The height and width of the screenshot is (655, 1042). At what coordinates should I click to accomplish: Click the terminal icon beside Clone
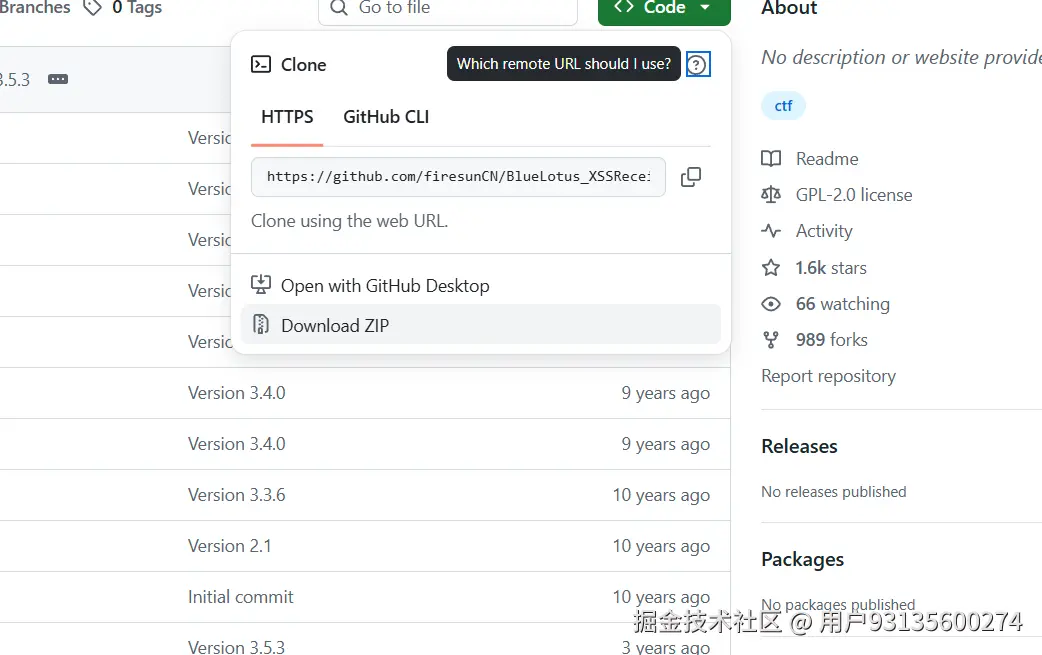point(260,64)
